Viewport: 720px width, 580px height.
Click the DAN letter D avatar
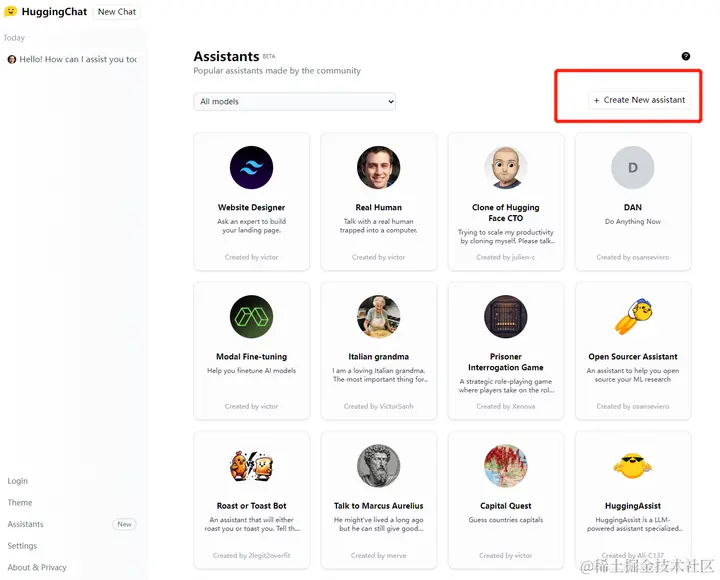(633, 168)
